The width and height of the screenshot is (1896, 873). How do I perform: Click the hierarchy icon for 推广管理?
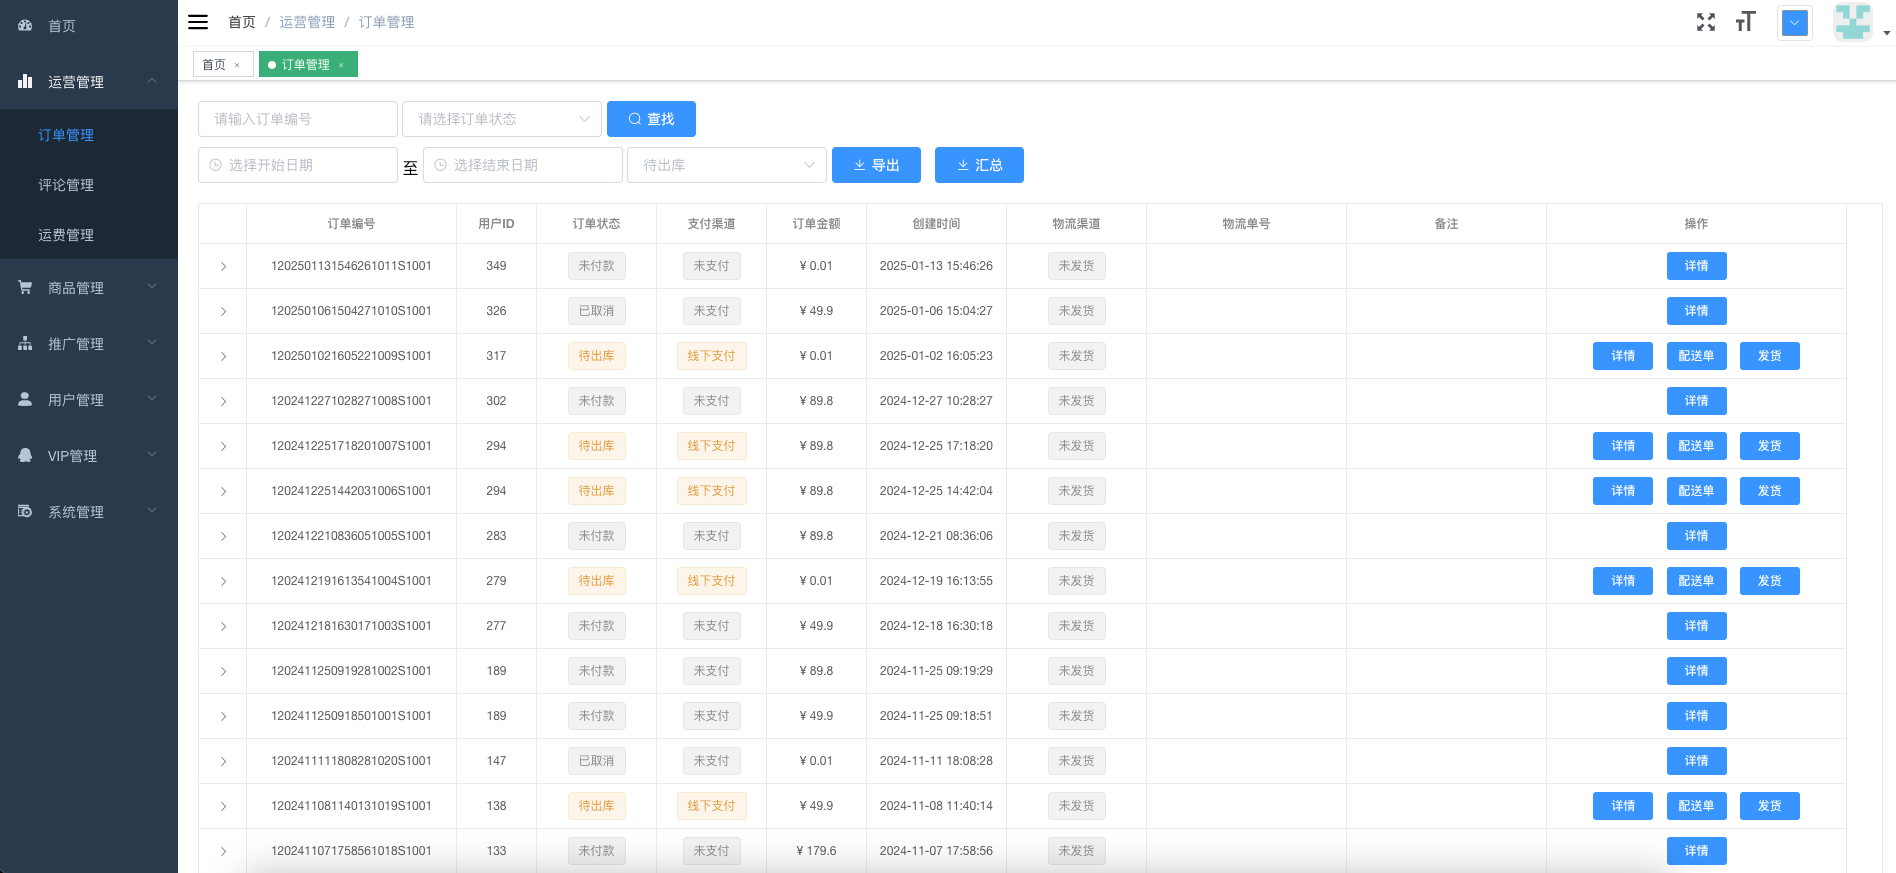coord(25,343)
